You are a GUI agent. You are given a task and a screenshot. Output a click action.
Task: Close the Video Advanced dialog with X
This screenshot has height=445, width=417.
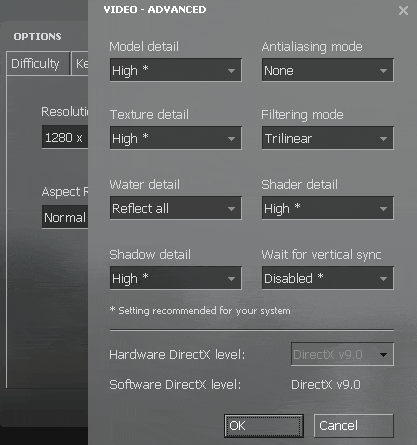pos(403,10)
